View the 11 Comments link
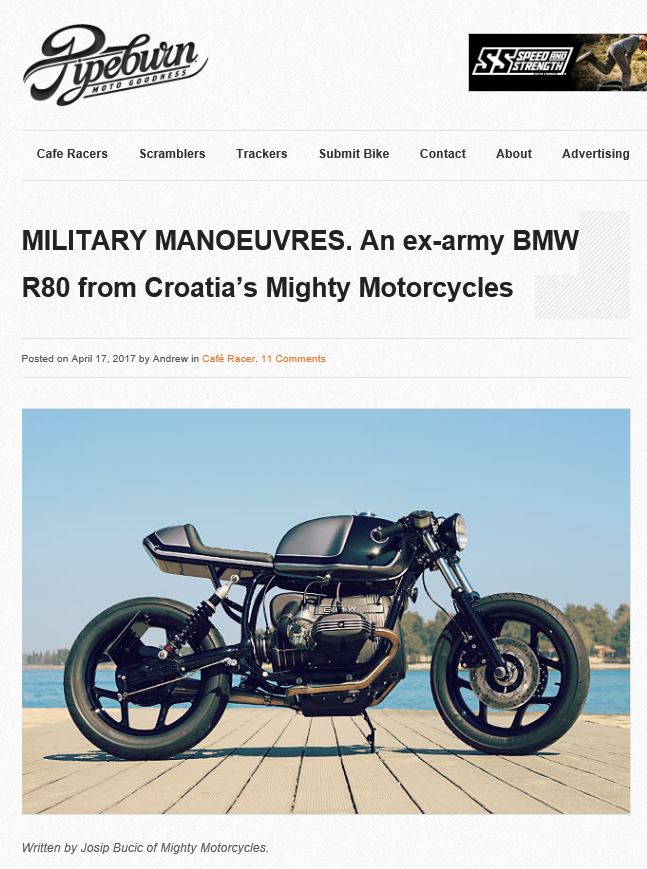The width and height of the screenshot is (647, 869). (293, 359)
